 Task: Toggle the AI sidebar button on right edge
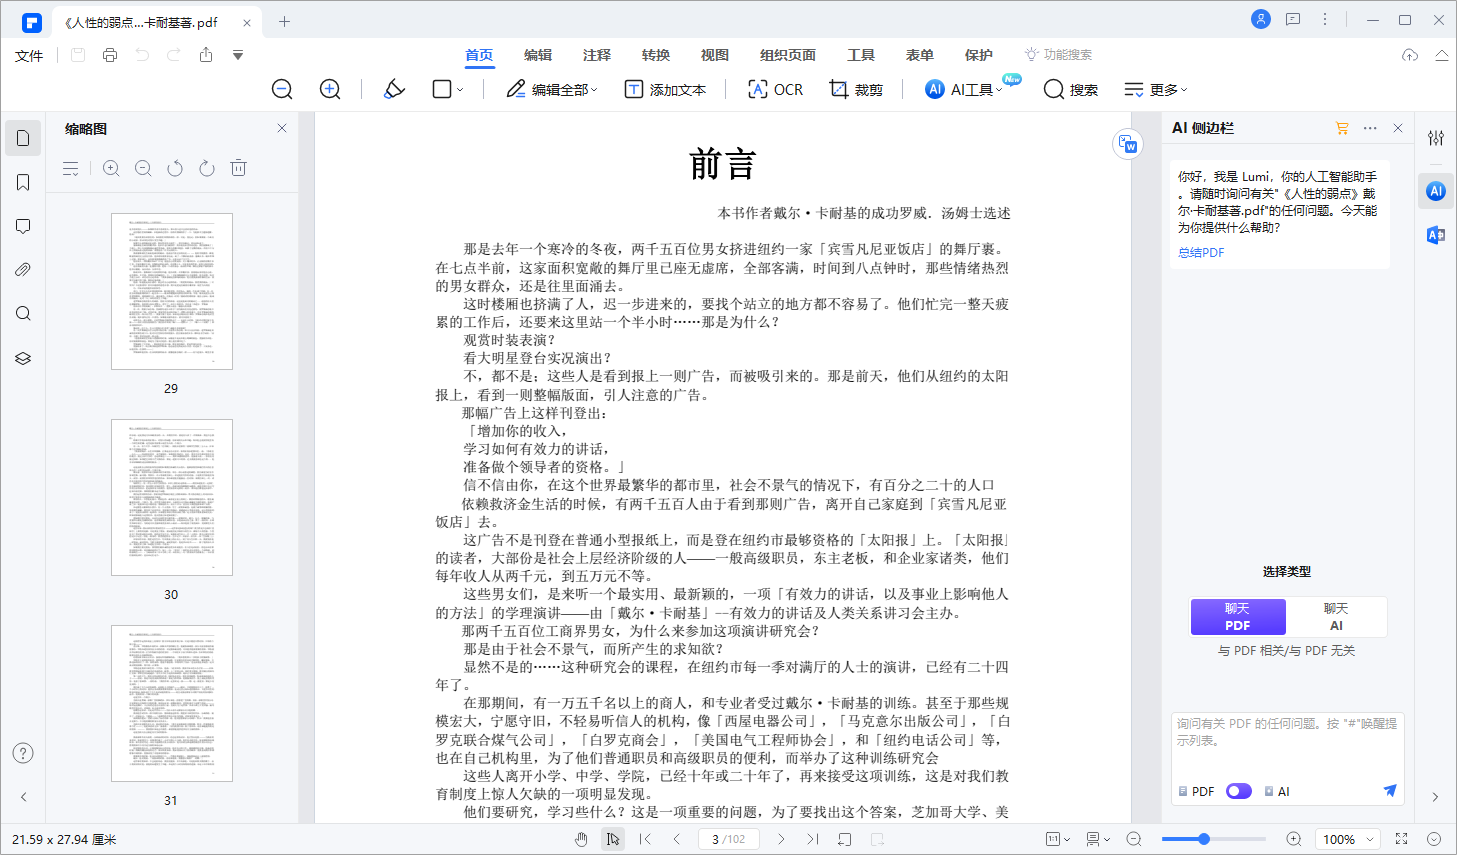(1436, 191)
